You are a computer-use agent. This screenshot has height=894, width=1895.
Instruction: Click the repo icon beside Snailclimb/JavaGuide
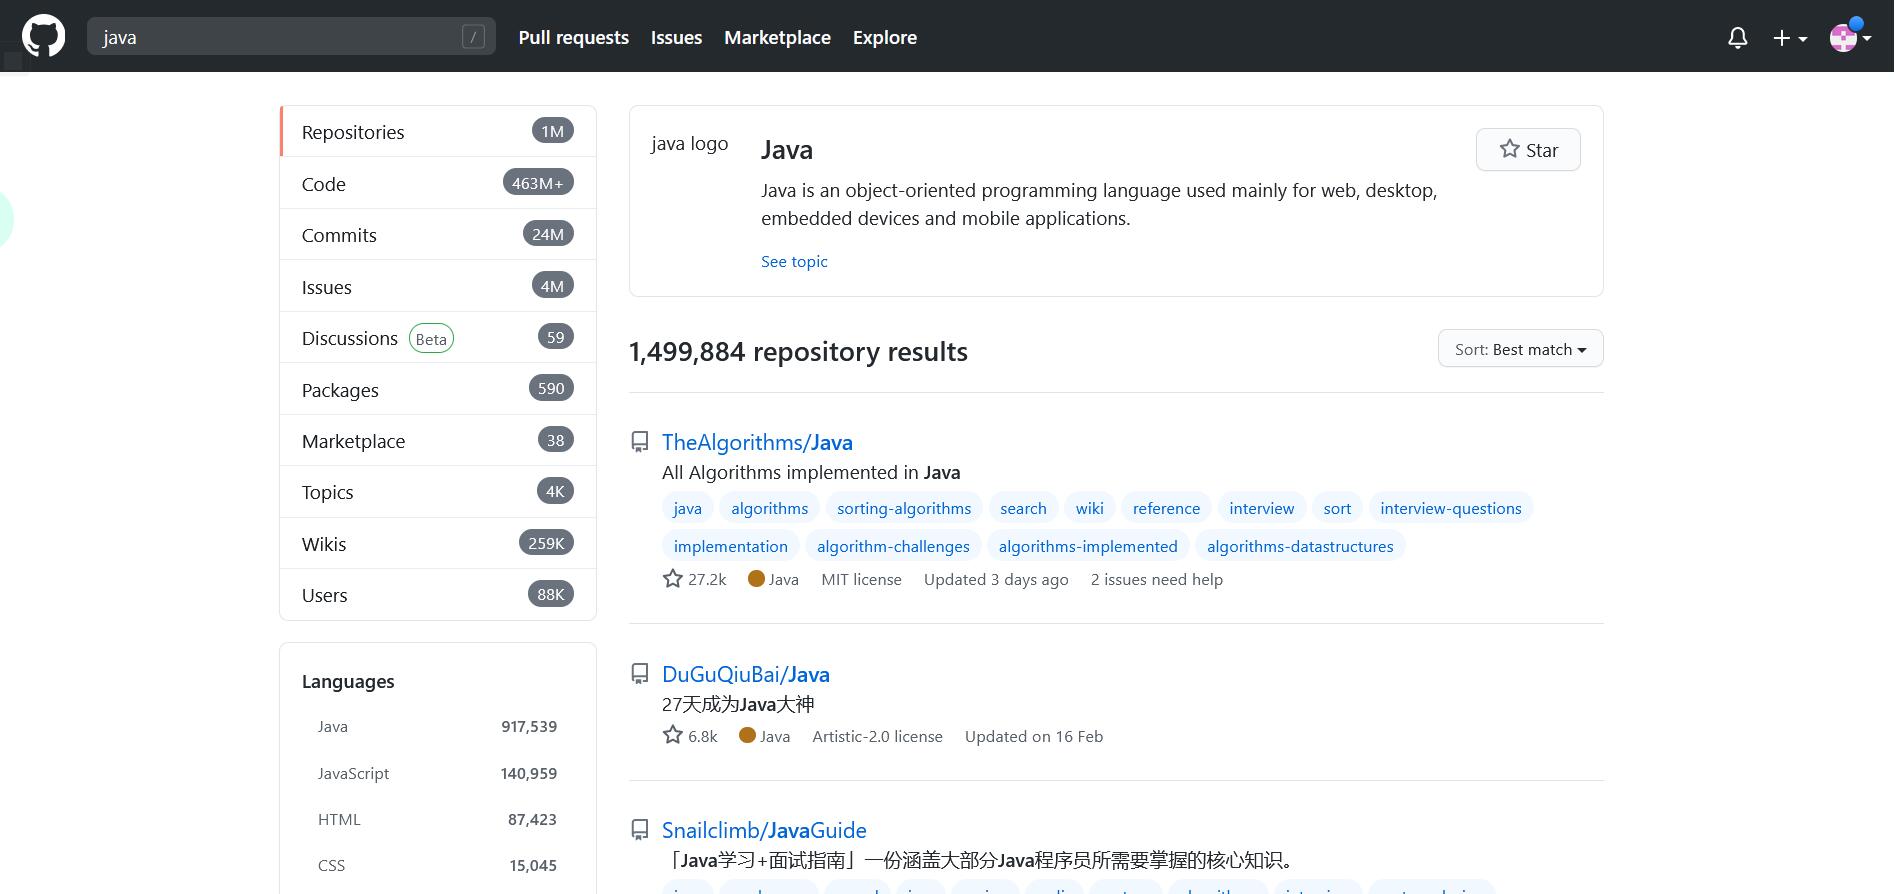[x=640, y=830]
